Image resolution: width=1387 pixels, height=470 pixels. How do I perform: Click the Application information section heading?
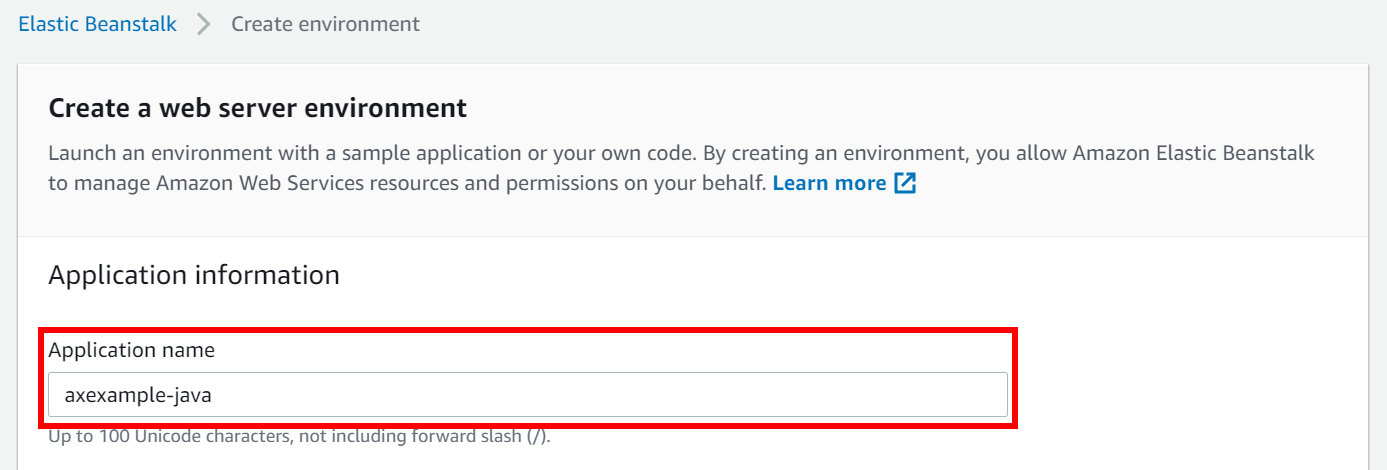click(x=194, y=275)
